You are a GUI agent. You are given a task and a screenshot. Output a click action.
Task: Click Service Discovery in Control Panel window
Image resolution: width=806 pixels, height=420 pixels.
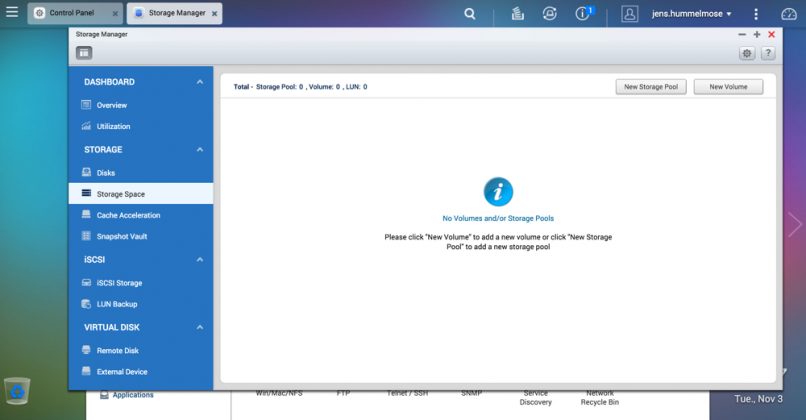536,397
